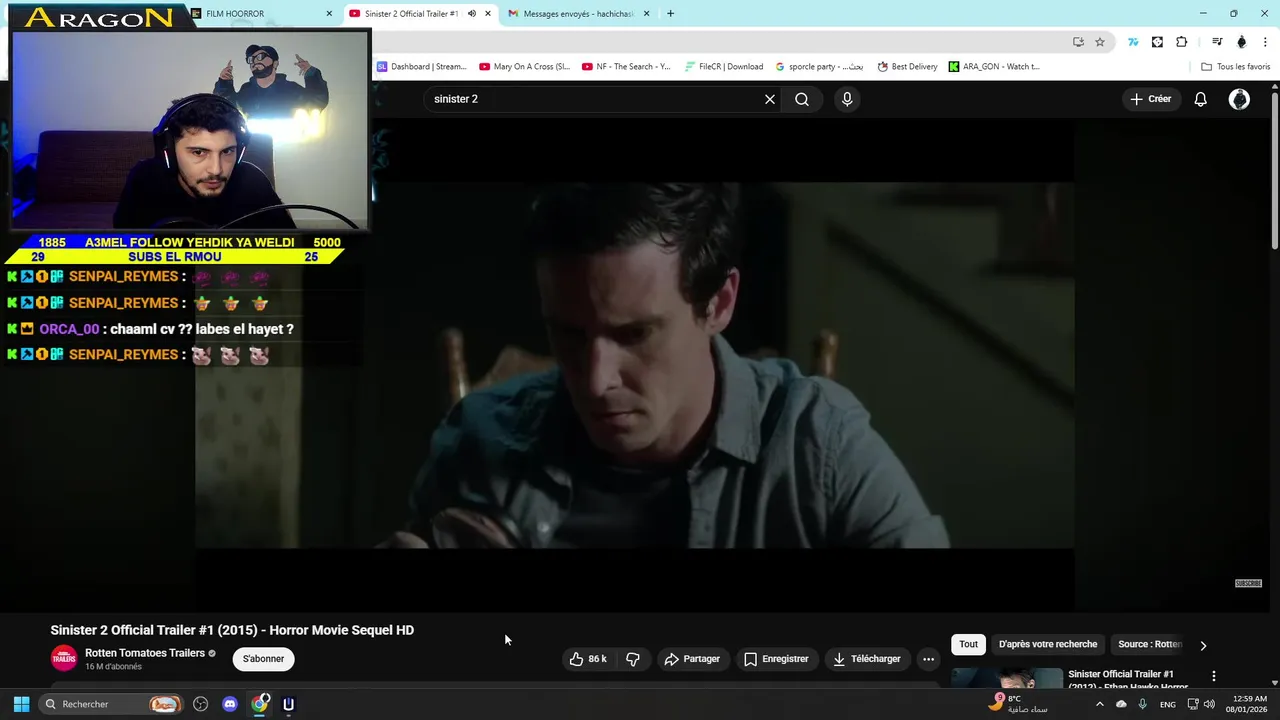The width and height of the screenshot is (1280, 720).
Task: Open the 8°C weather widget
Action: pos(1020,704)
